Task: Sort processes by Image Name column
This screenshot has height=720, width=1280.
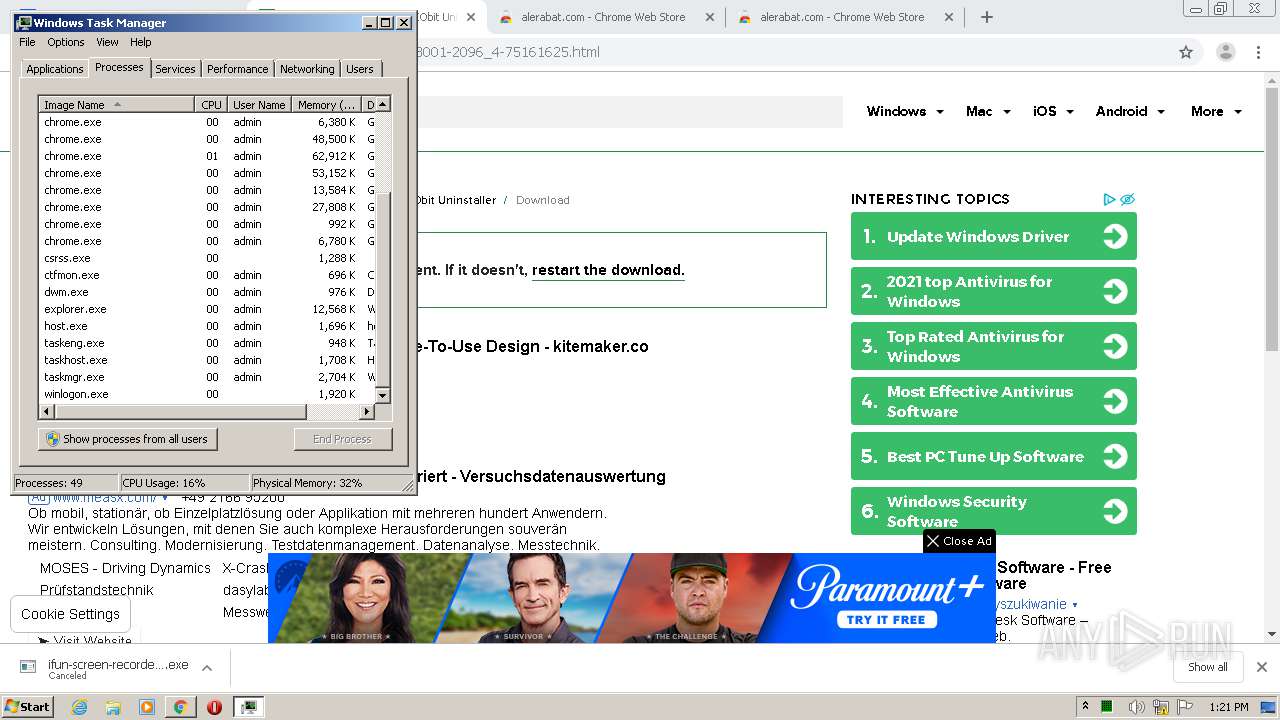Action: pyautogui.click(x=116, y=105)
